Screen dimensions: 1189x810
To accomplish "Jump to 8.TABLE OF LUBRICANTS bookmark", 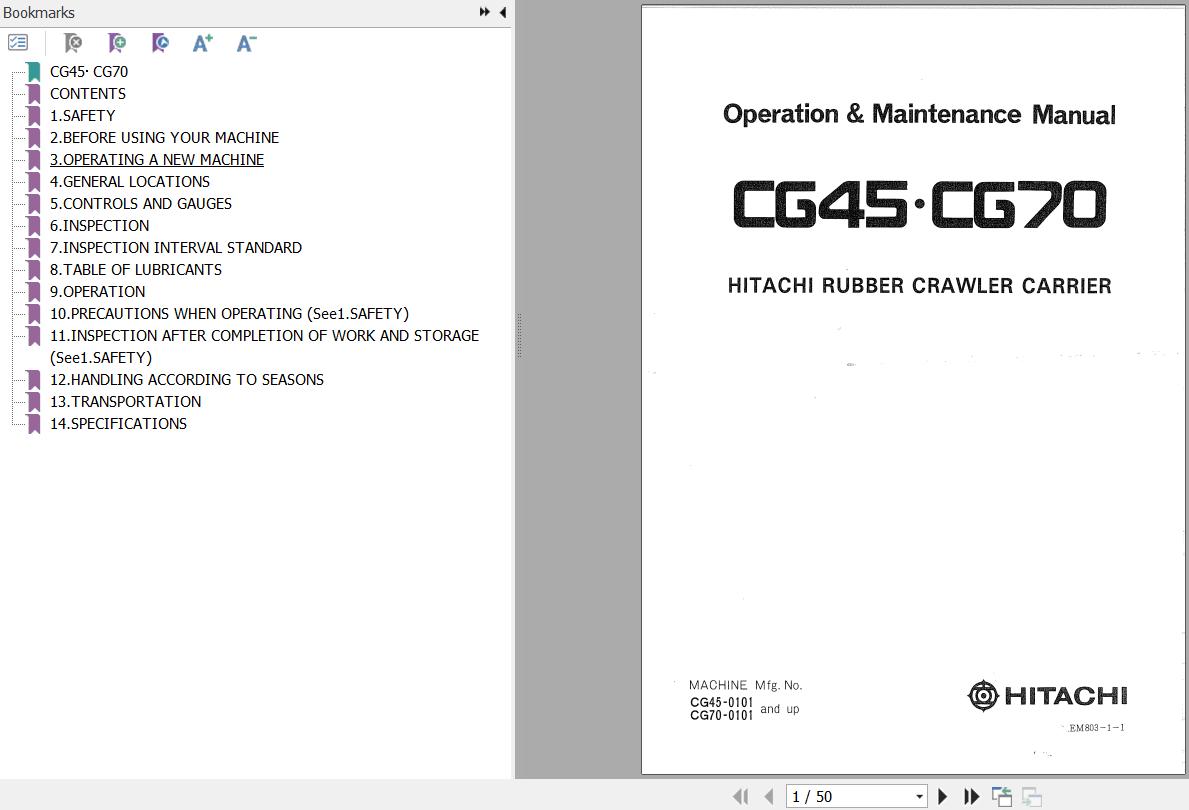I will tap(136, 269).
